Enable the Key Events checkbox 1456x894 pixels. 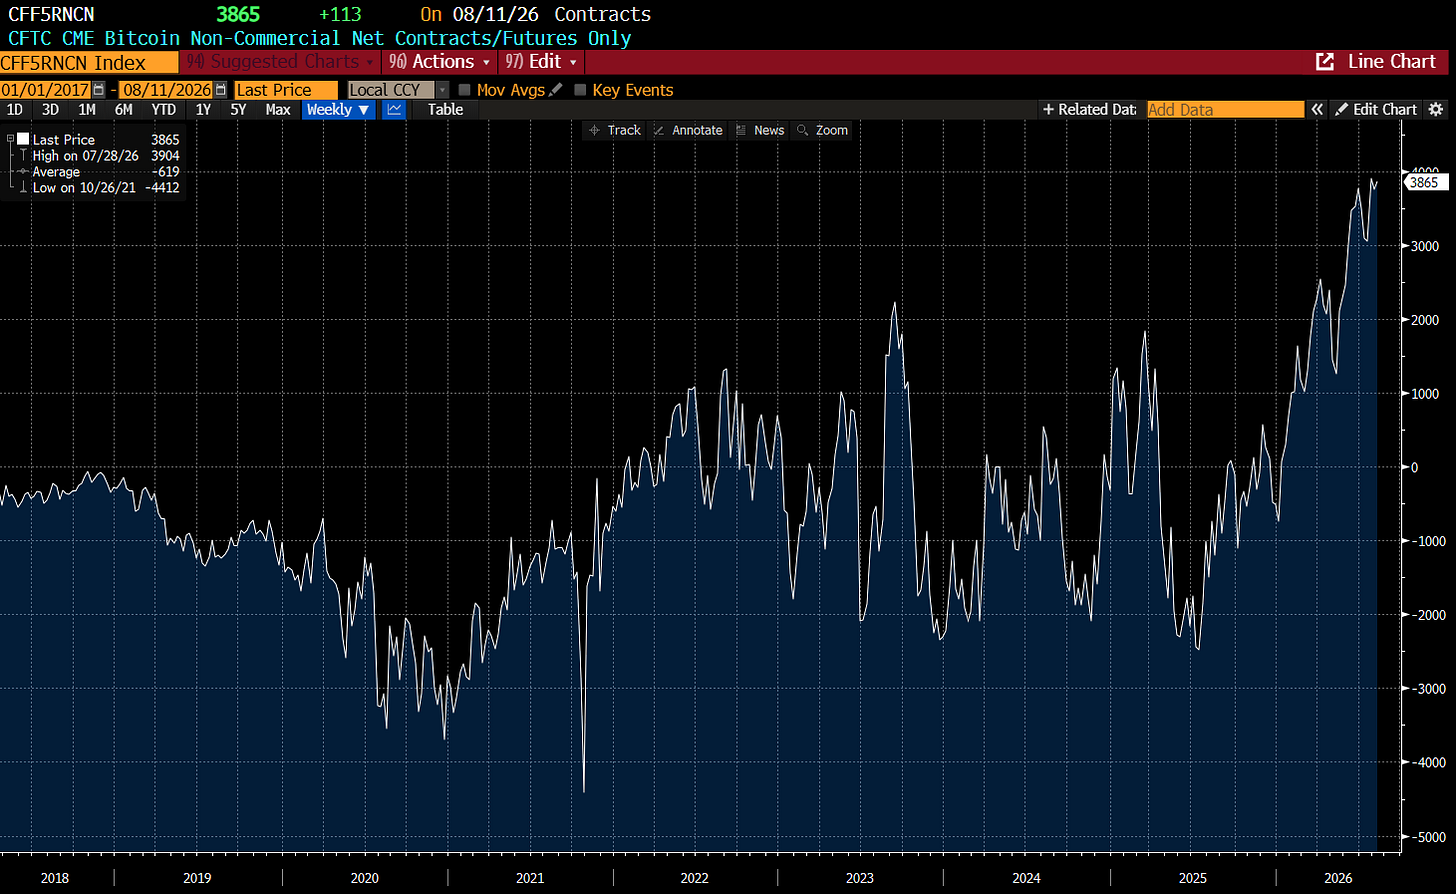click(581, 90)
